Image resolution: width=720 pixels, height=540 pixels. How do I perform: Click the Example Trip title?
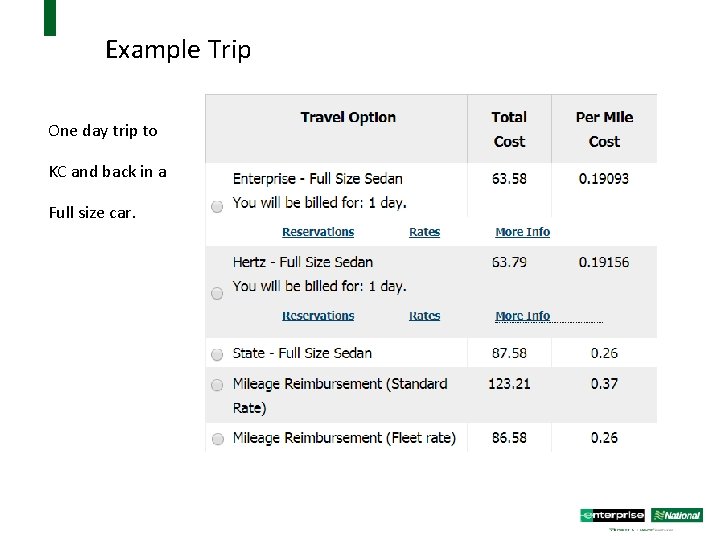pyautogui.click(x=178, y=50)
